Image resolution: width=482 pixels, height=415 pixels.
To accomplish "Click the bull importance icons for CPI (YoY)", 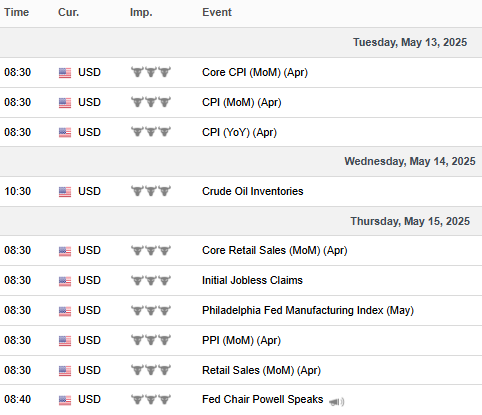I will pos(151,132).
